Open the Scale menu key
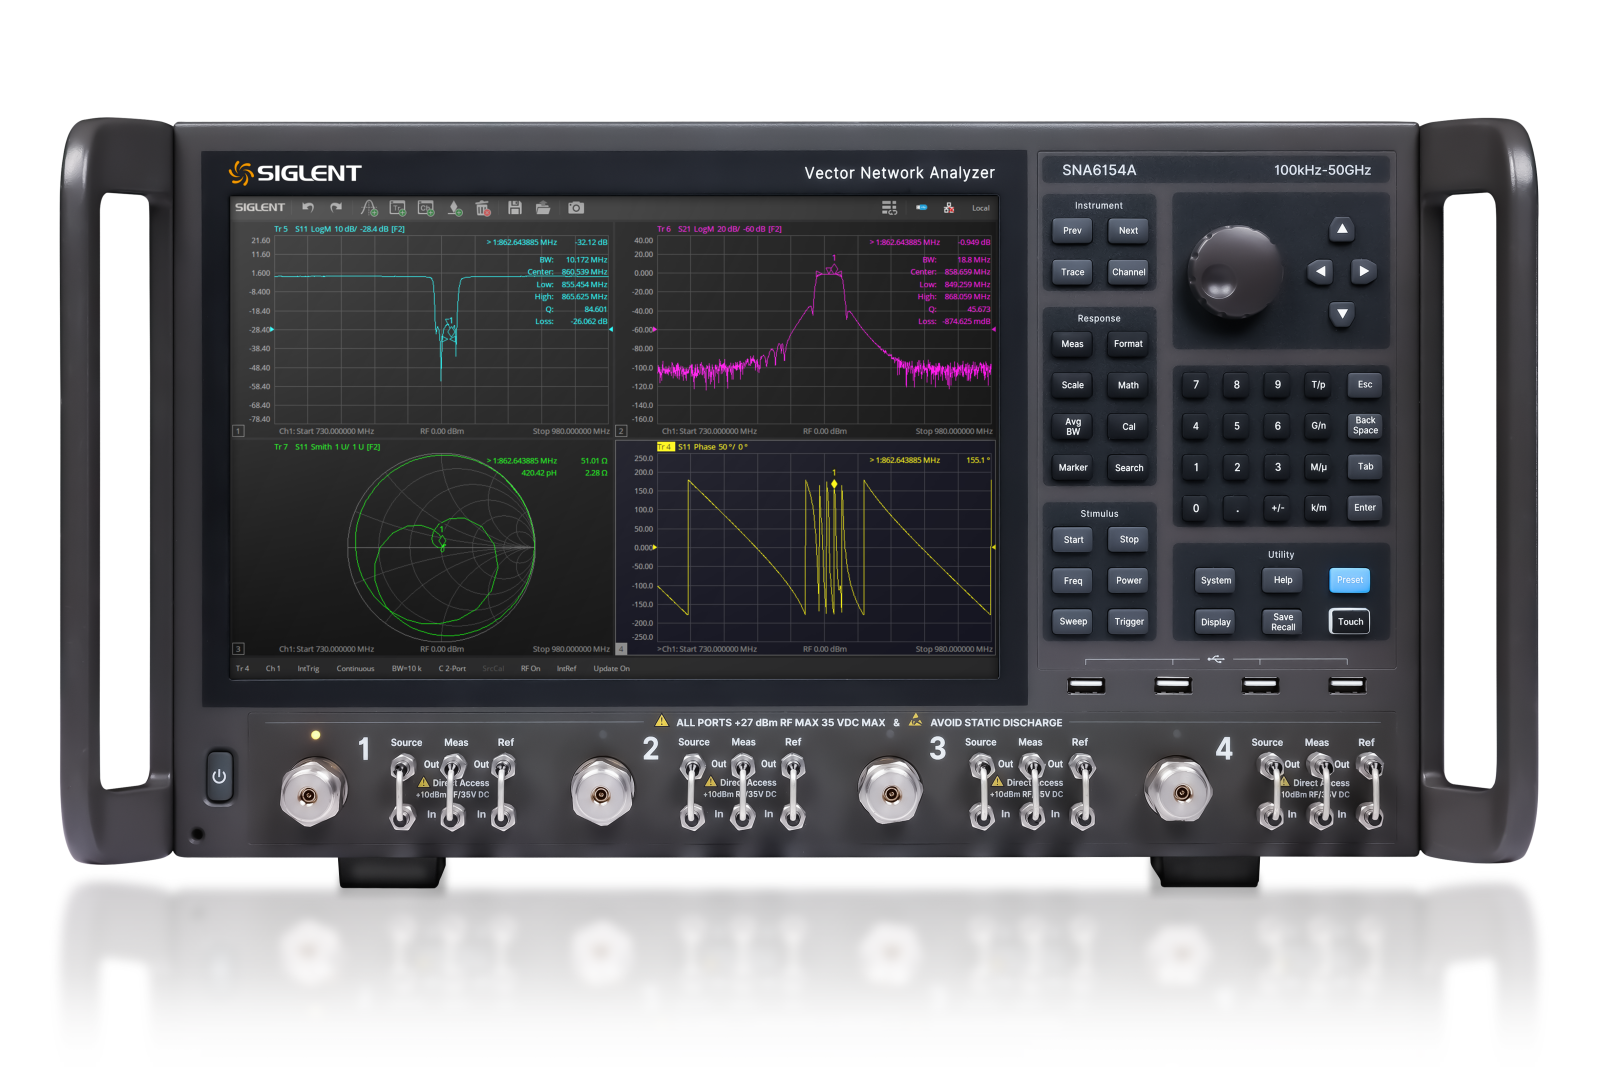The width and height of the screenshot is (1600, 1067). coord(1072,385)
